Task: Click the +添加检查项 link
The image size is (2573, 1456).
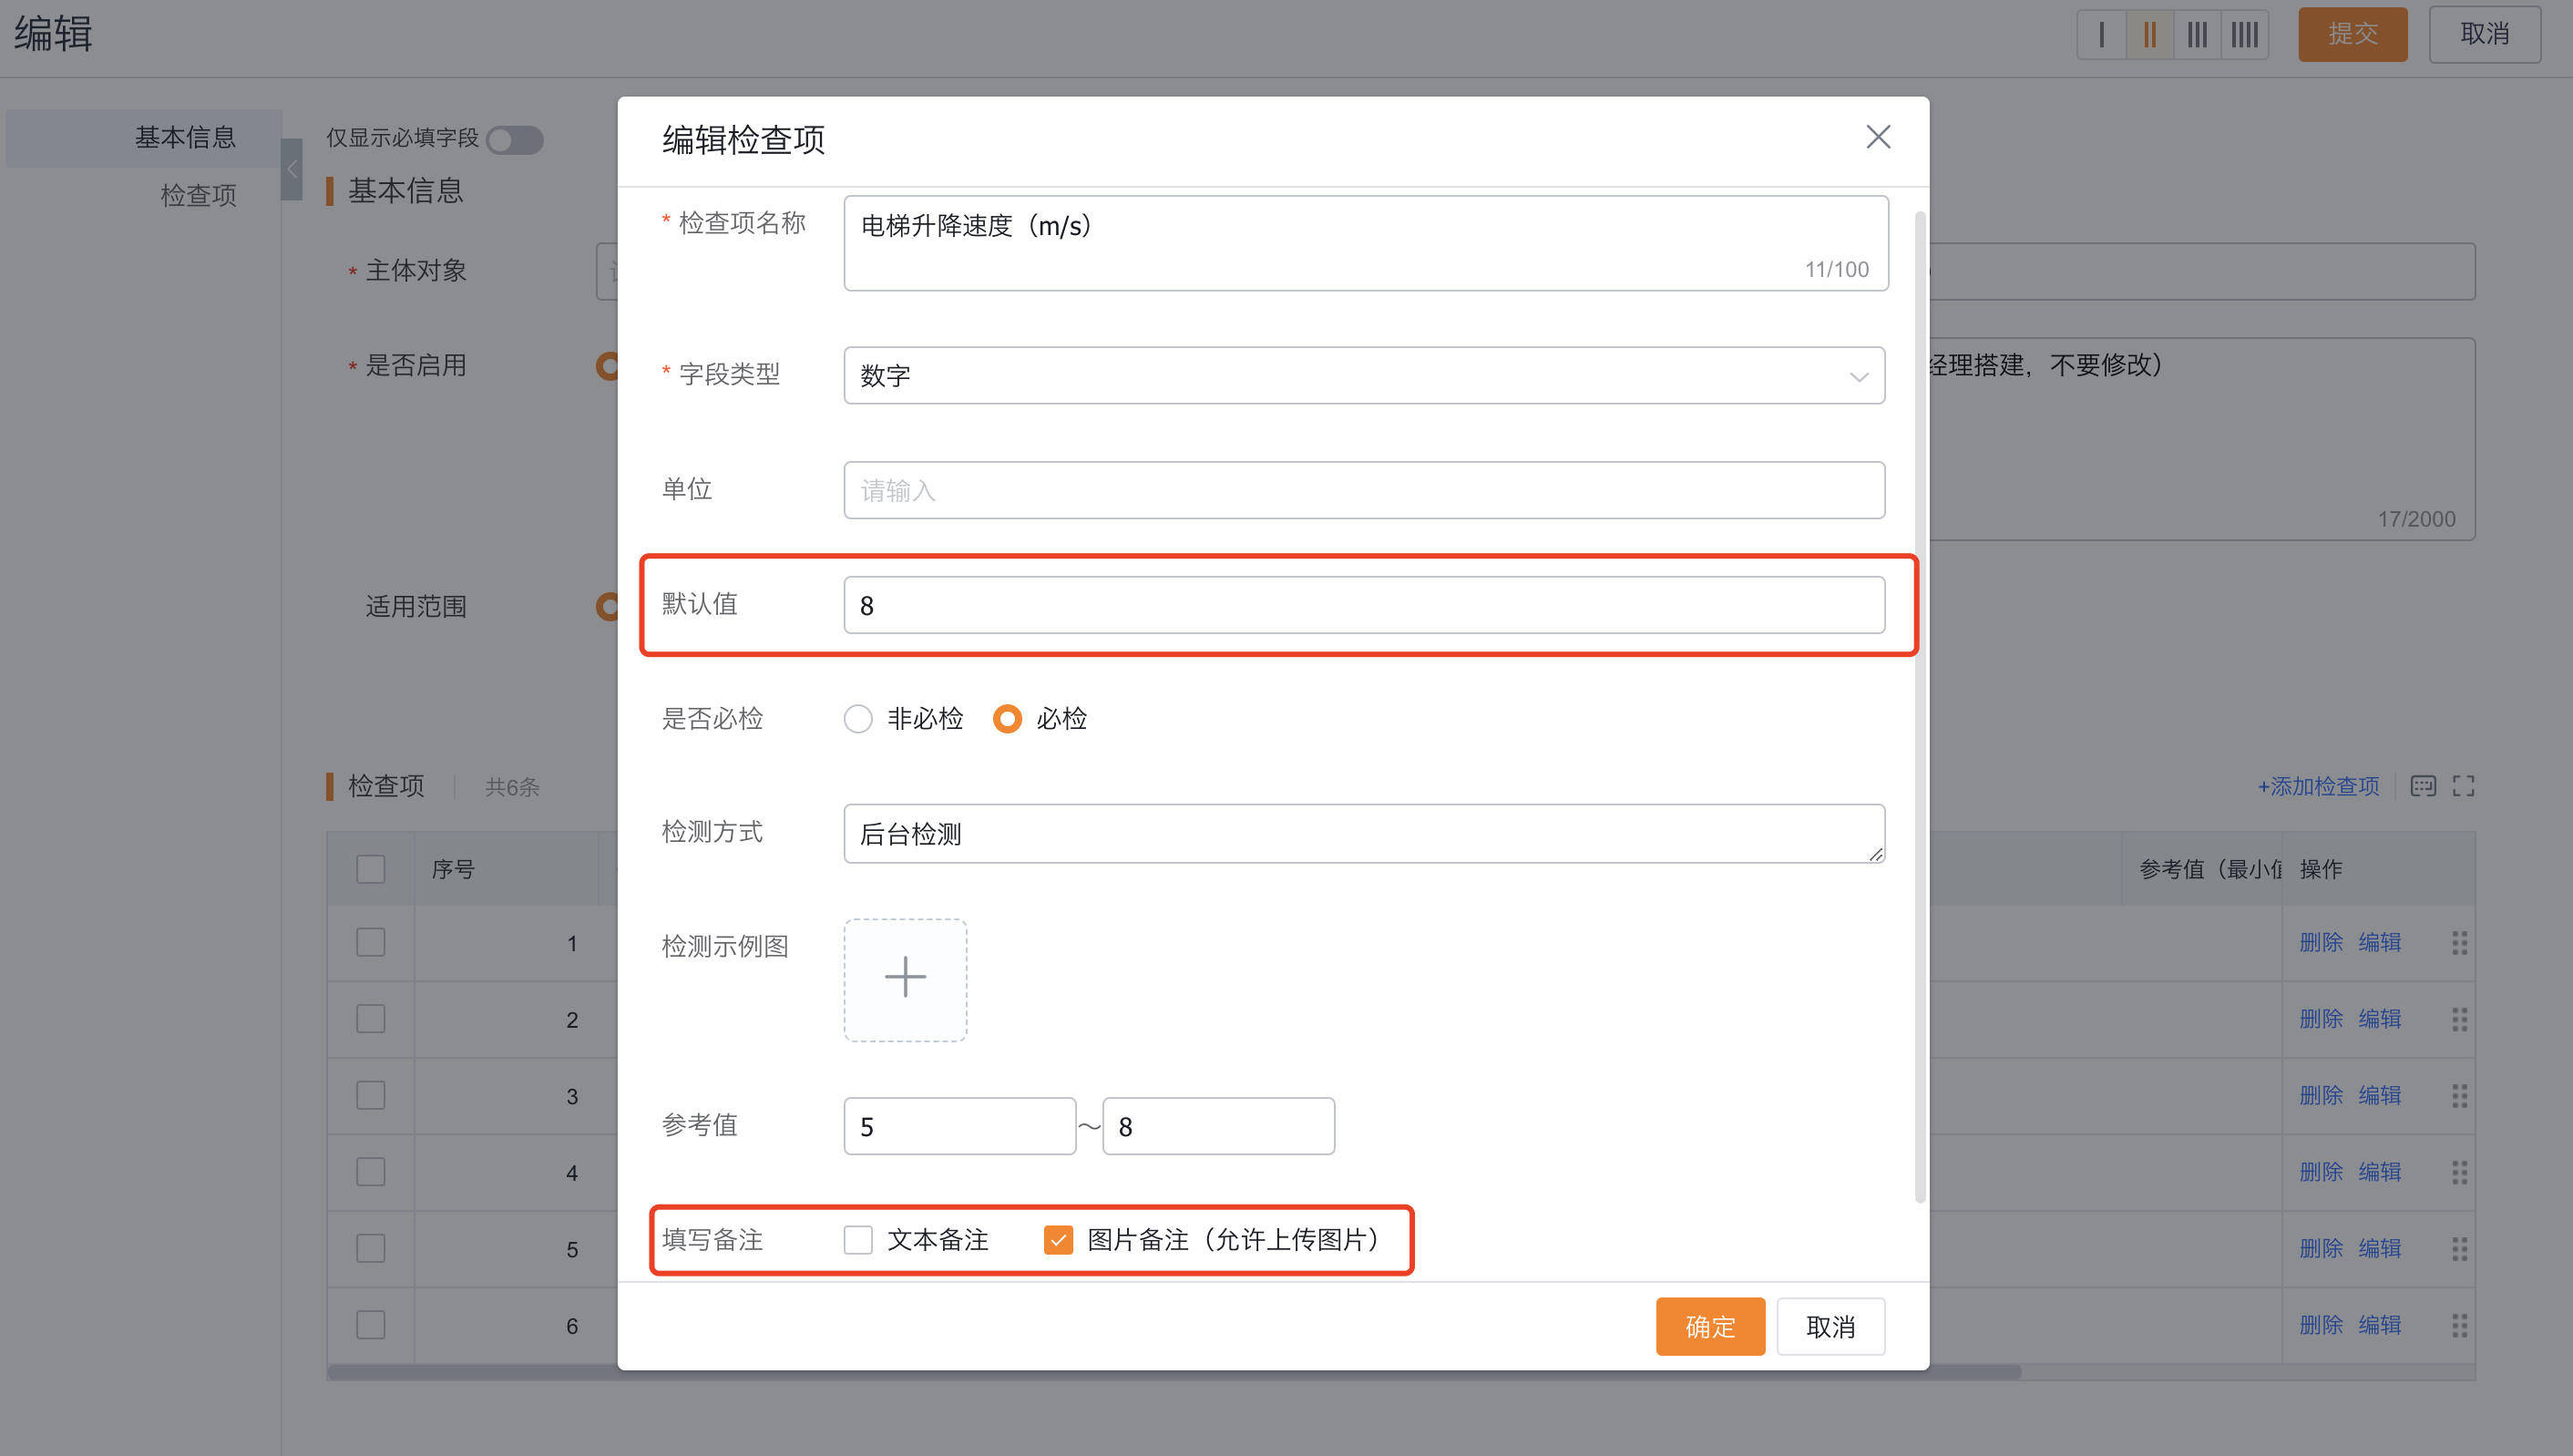Action: [2317, 786]
